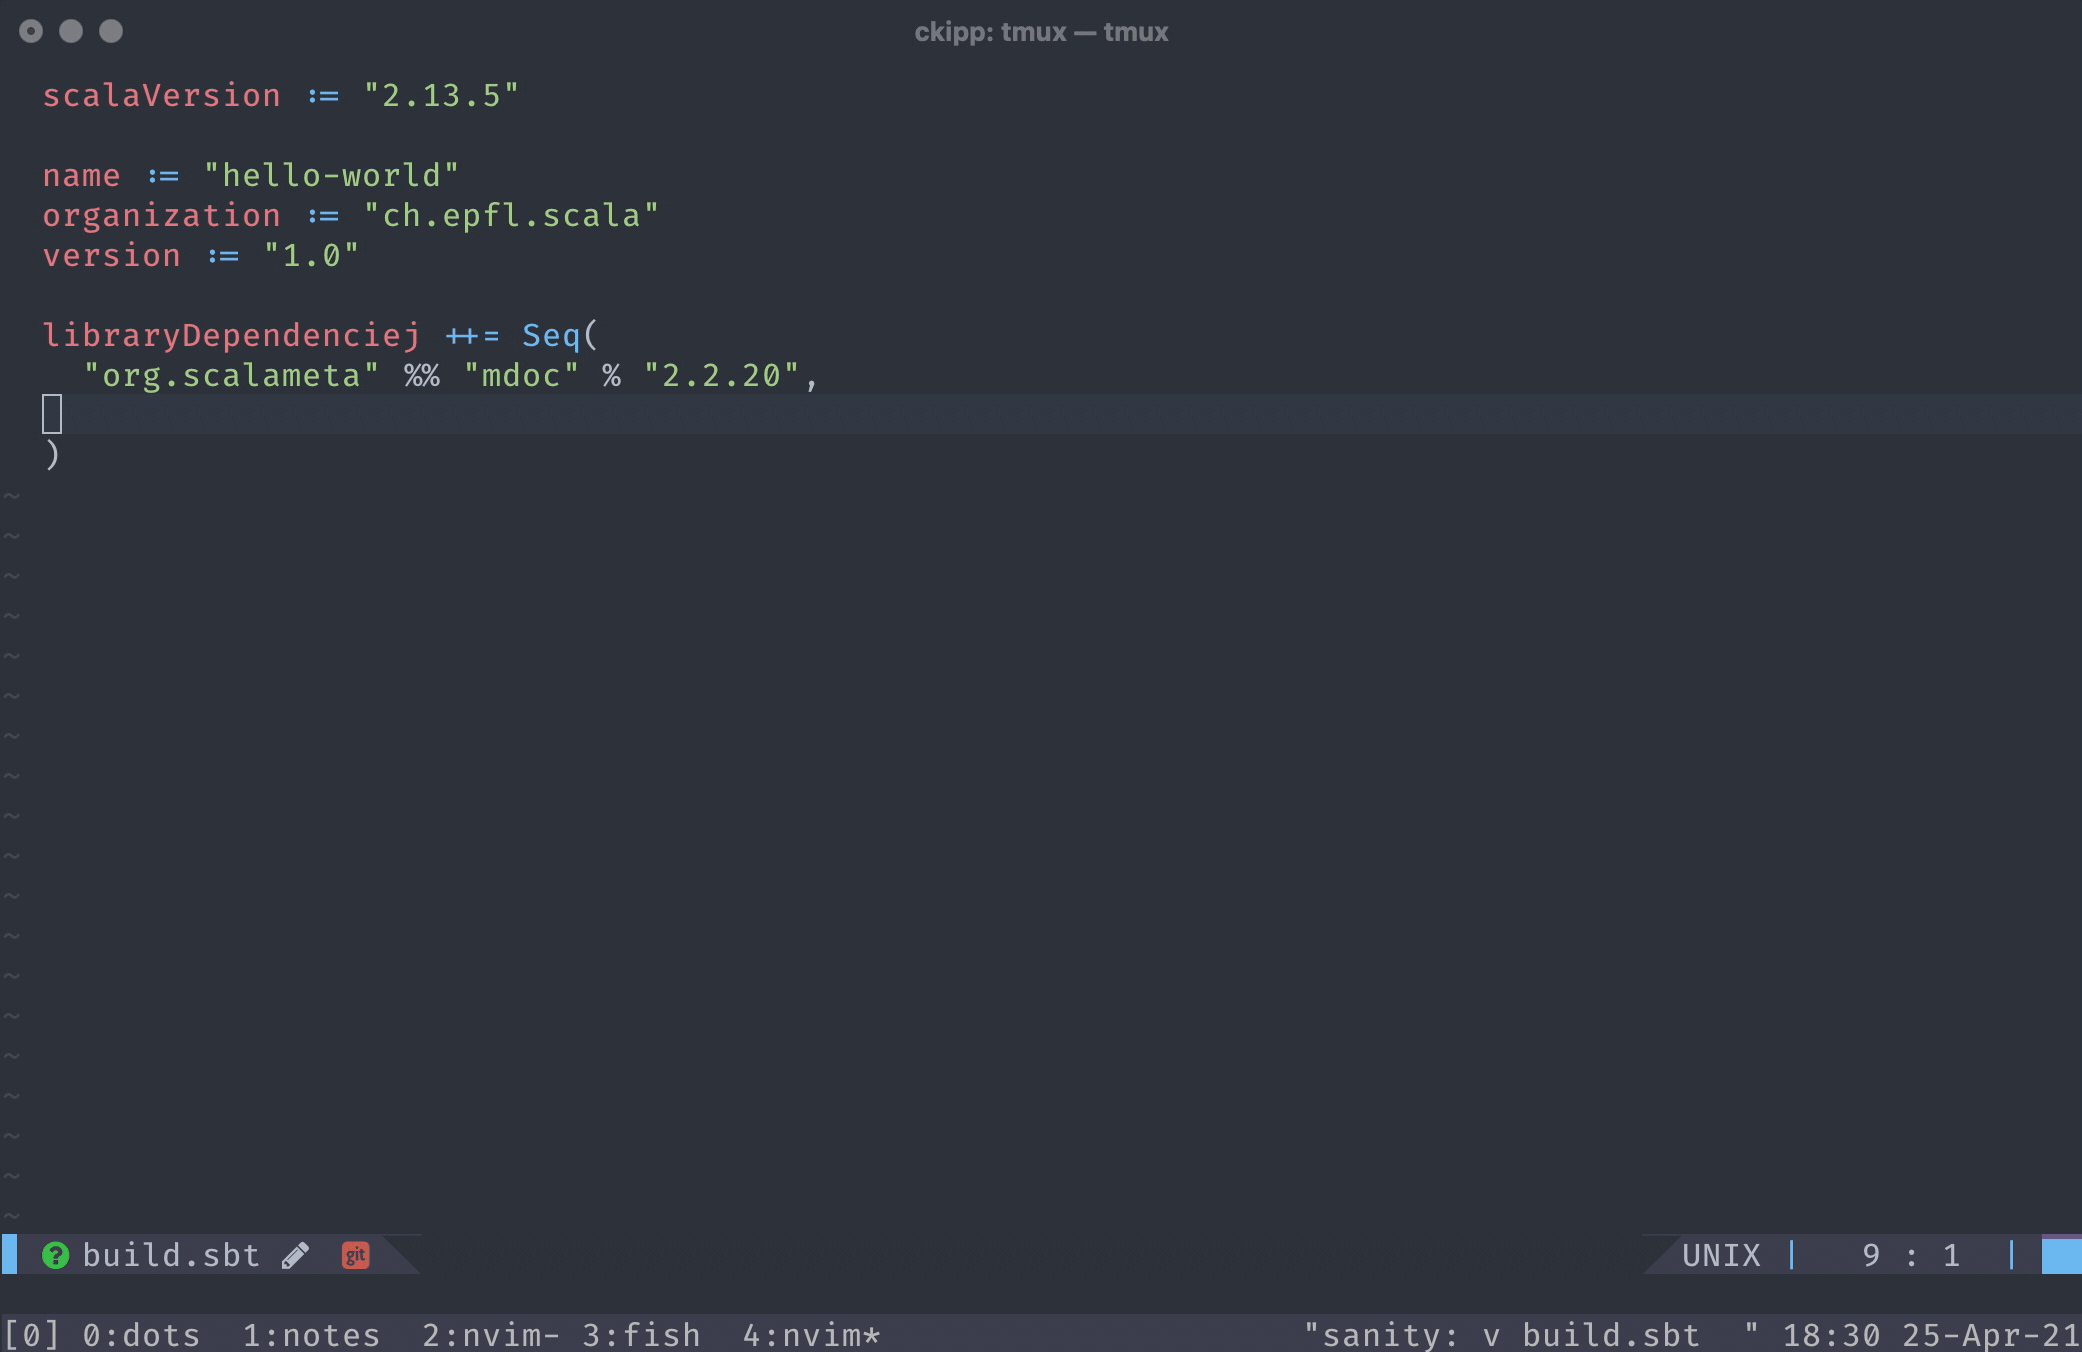Click the blue mode indicator block at statusline left
The height and width of the screenshot is (1352, 2082).
click(x=9, y=1254)
